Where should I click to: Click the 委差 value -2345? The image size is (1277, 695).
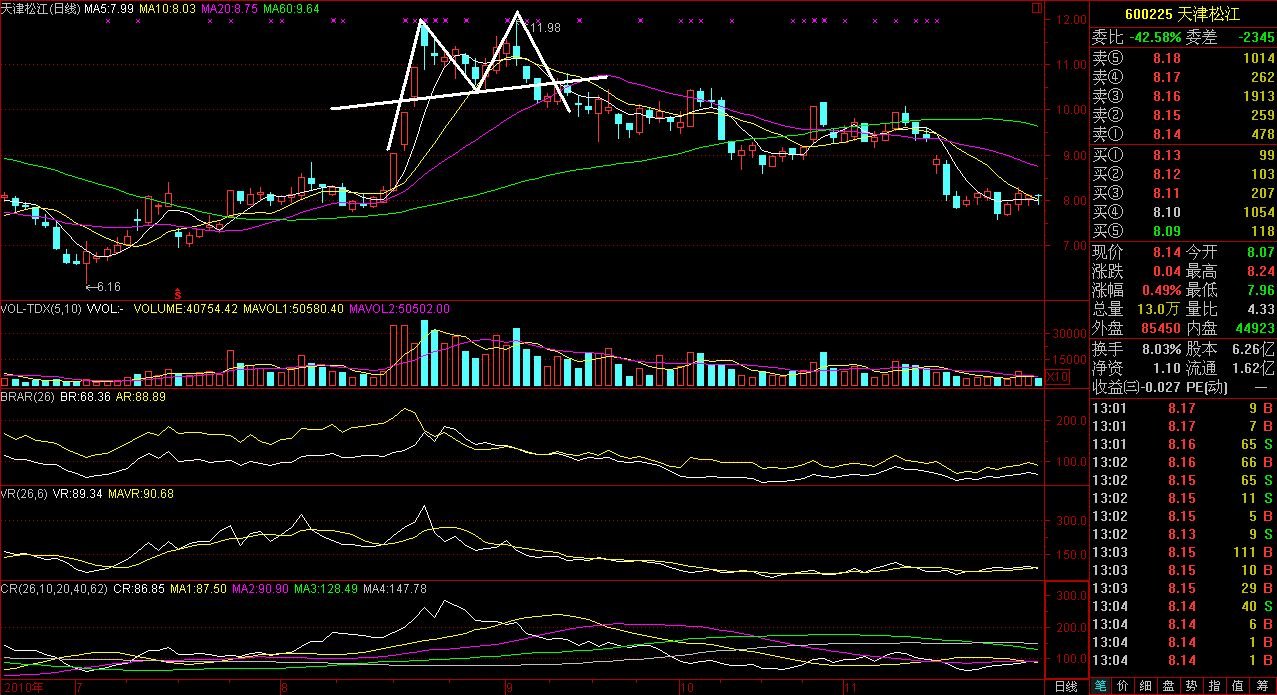(x=1256, y=37)
